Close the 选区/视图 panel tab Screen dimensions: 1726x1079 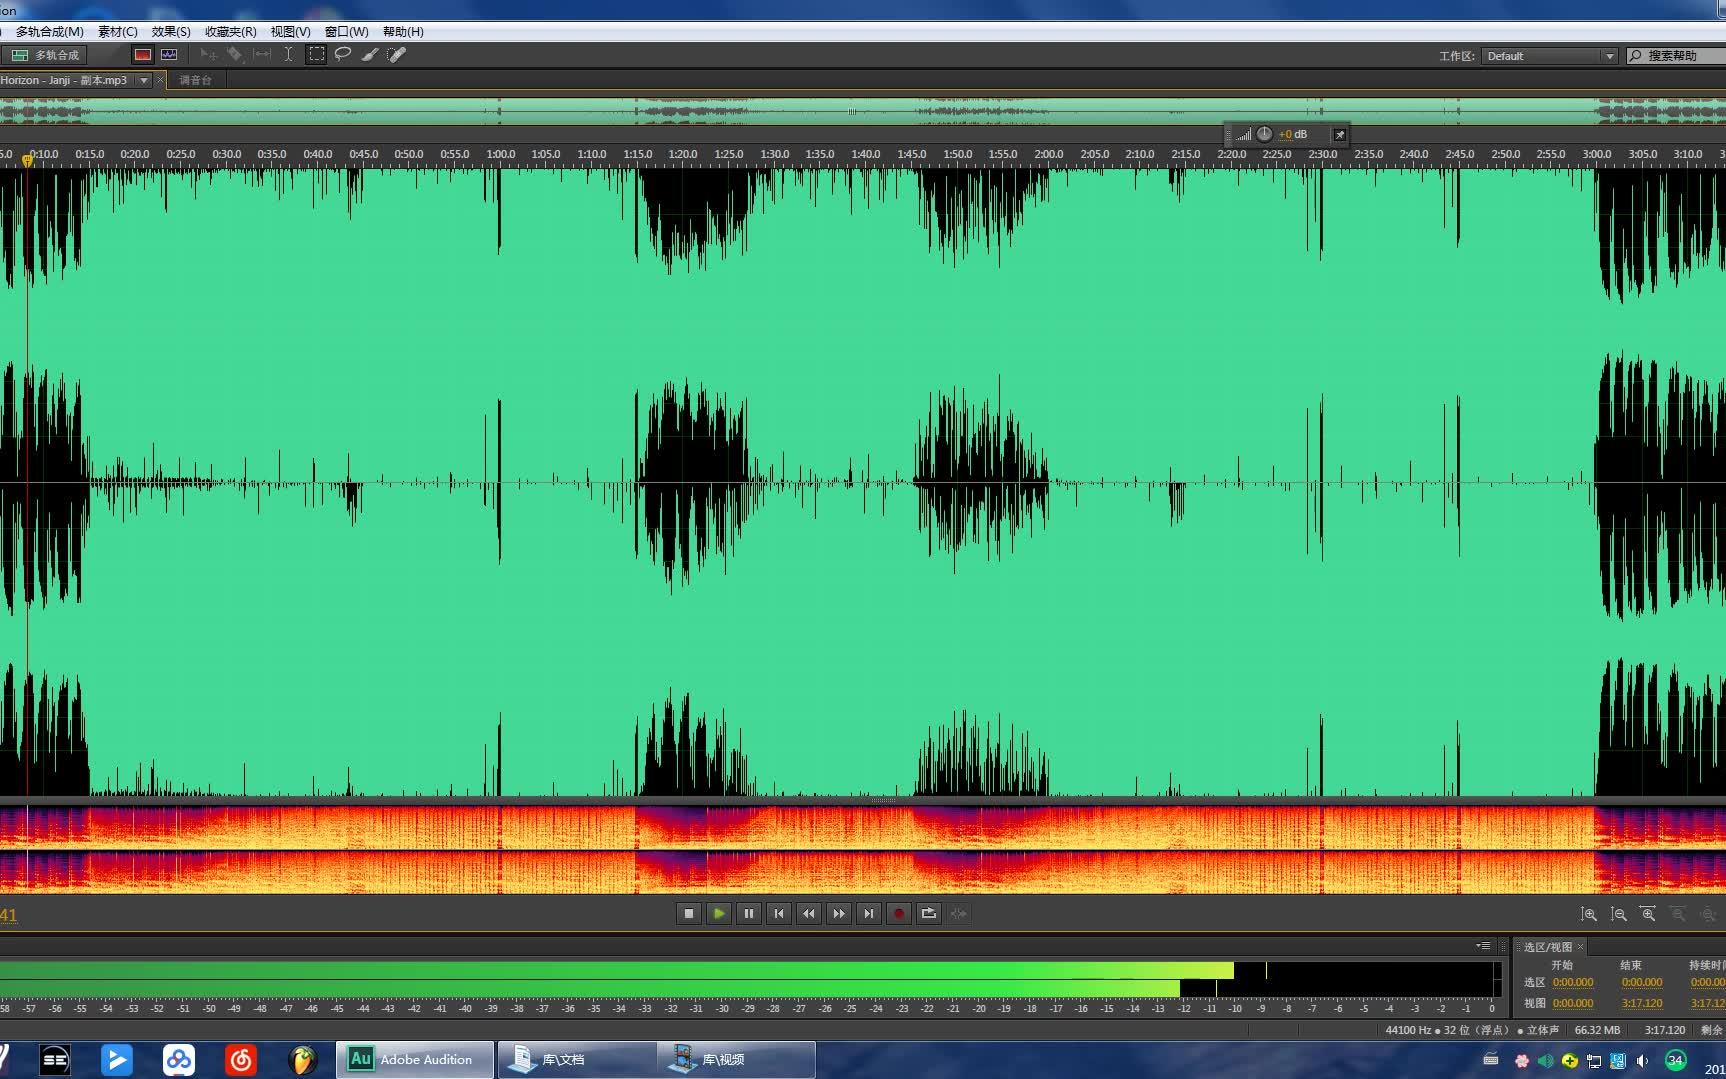(x=1580, y=946)
